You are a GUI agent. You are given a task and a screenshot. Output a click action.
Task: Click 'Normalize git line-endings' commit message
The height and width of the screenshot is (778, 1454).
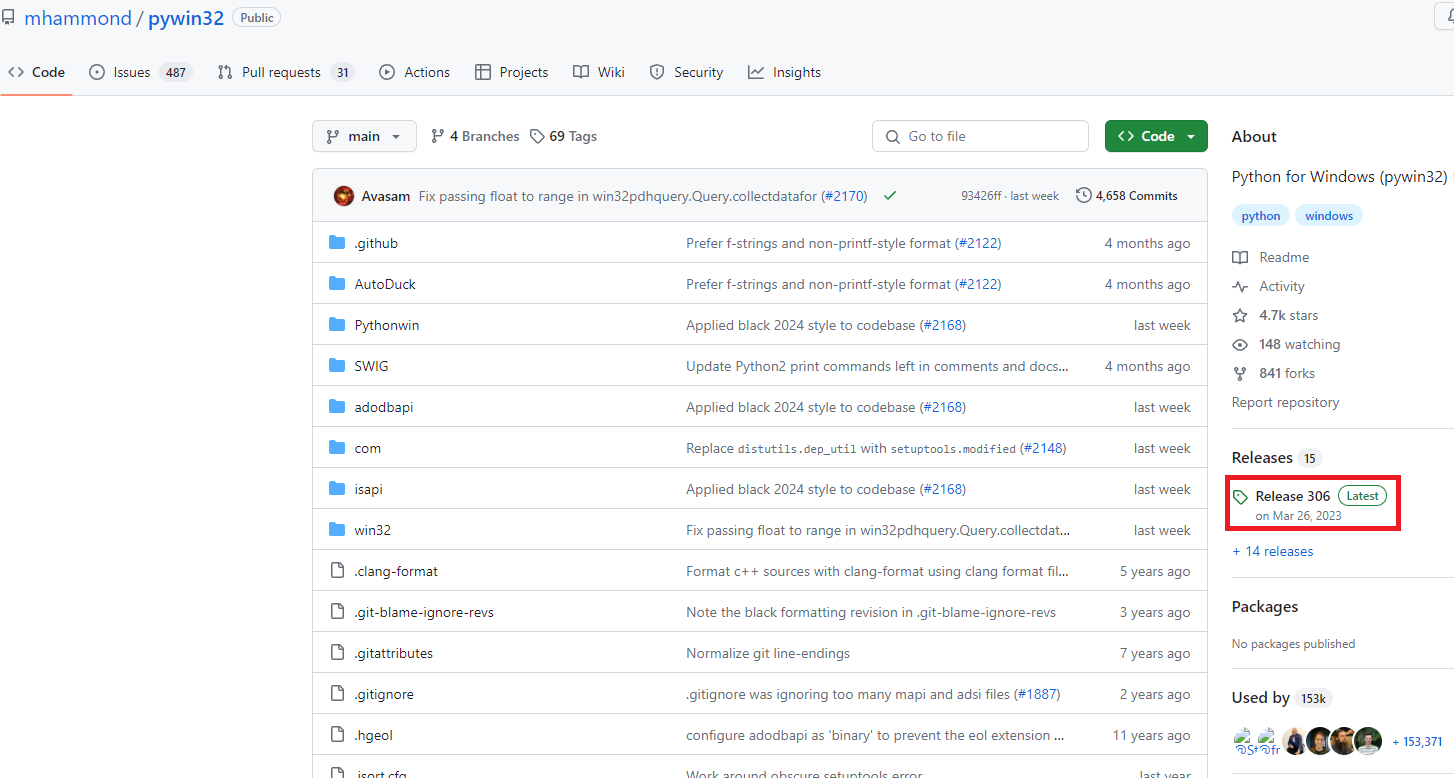click(x=768, y=653)
